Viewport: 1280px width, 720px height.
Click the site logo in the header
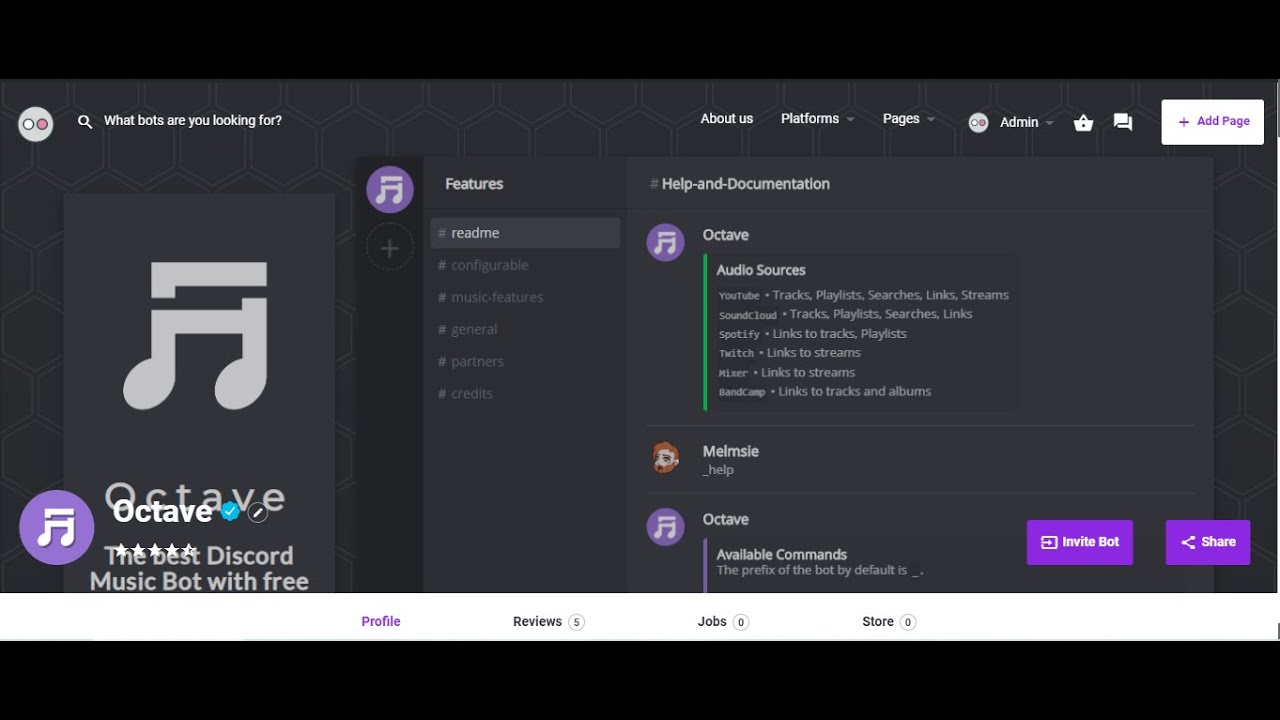click(36, 124)
